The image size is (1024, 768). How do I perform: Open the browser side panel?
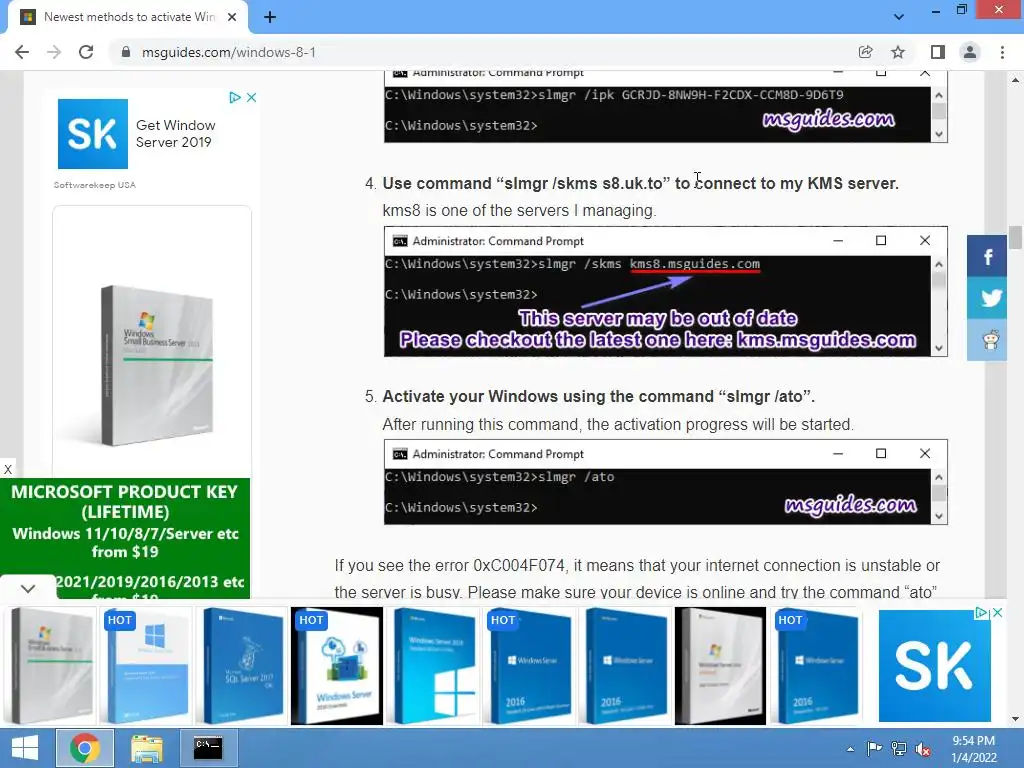point(938,52)
